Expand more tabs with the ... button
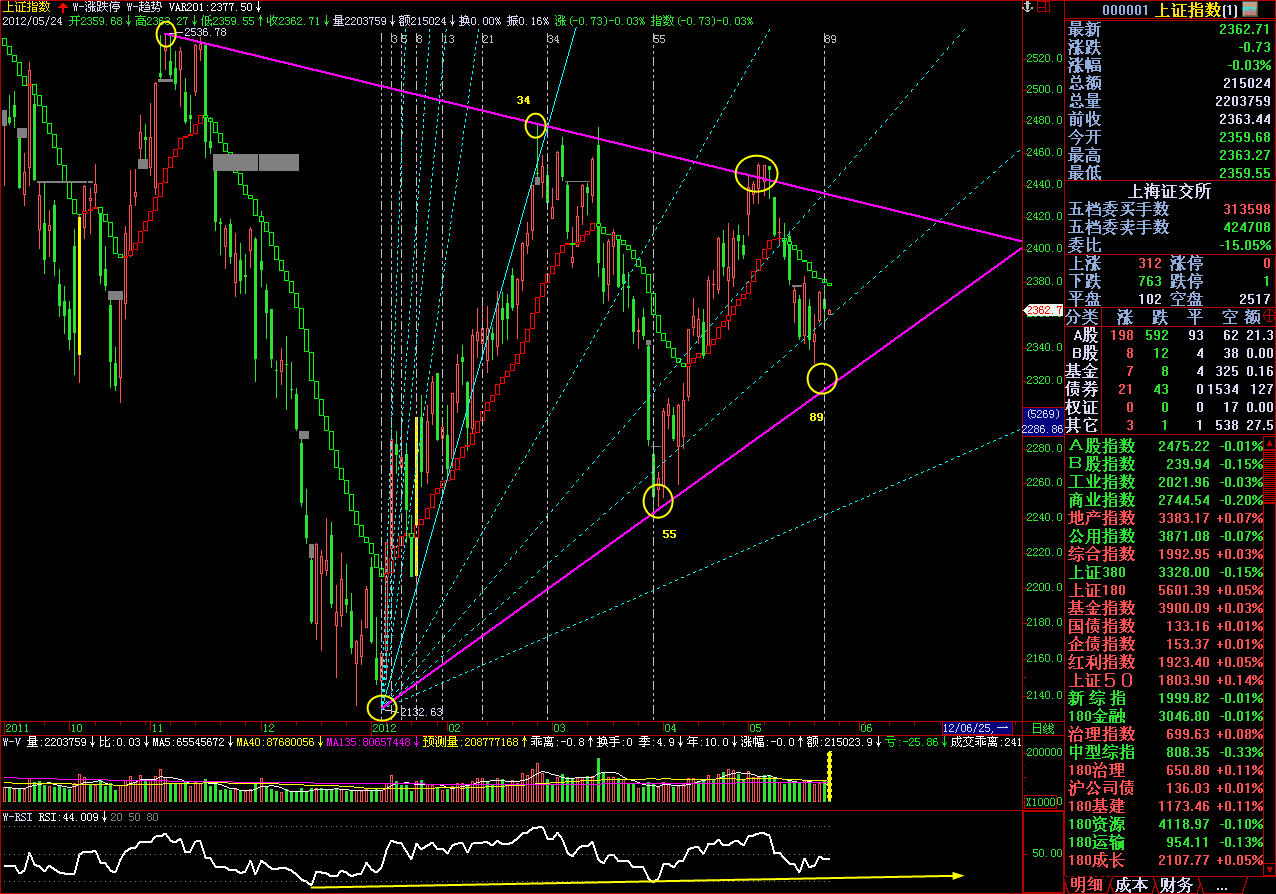Screen dimensions: 1276x894 [1221, 884]
